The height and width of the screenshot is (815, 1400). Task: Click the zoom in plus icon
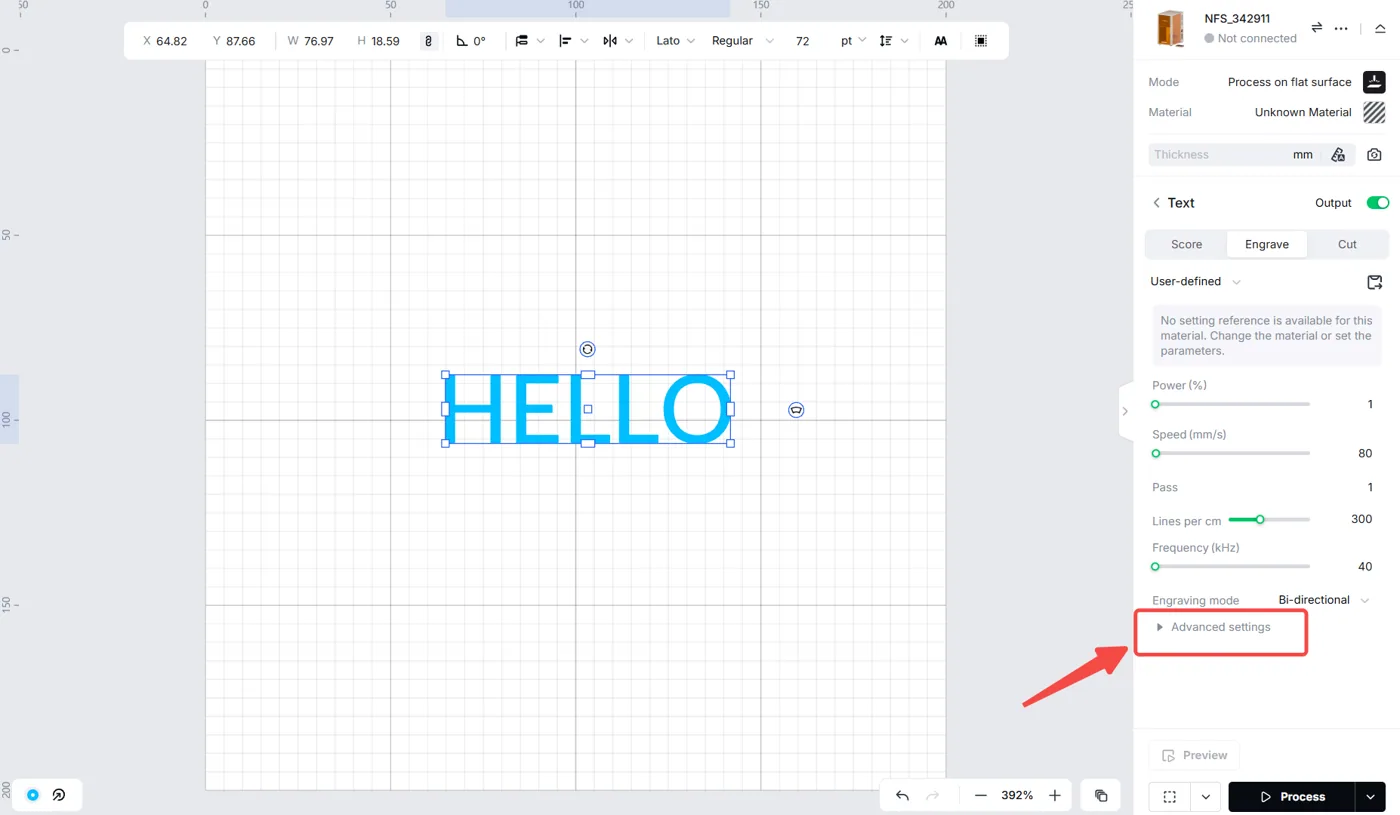[1055, 796]
